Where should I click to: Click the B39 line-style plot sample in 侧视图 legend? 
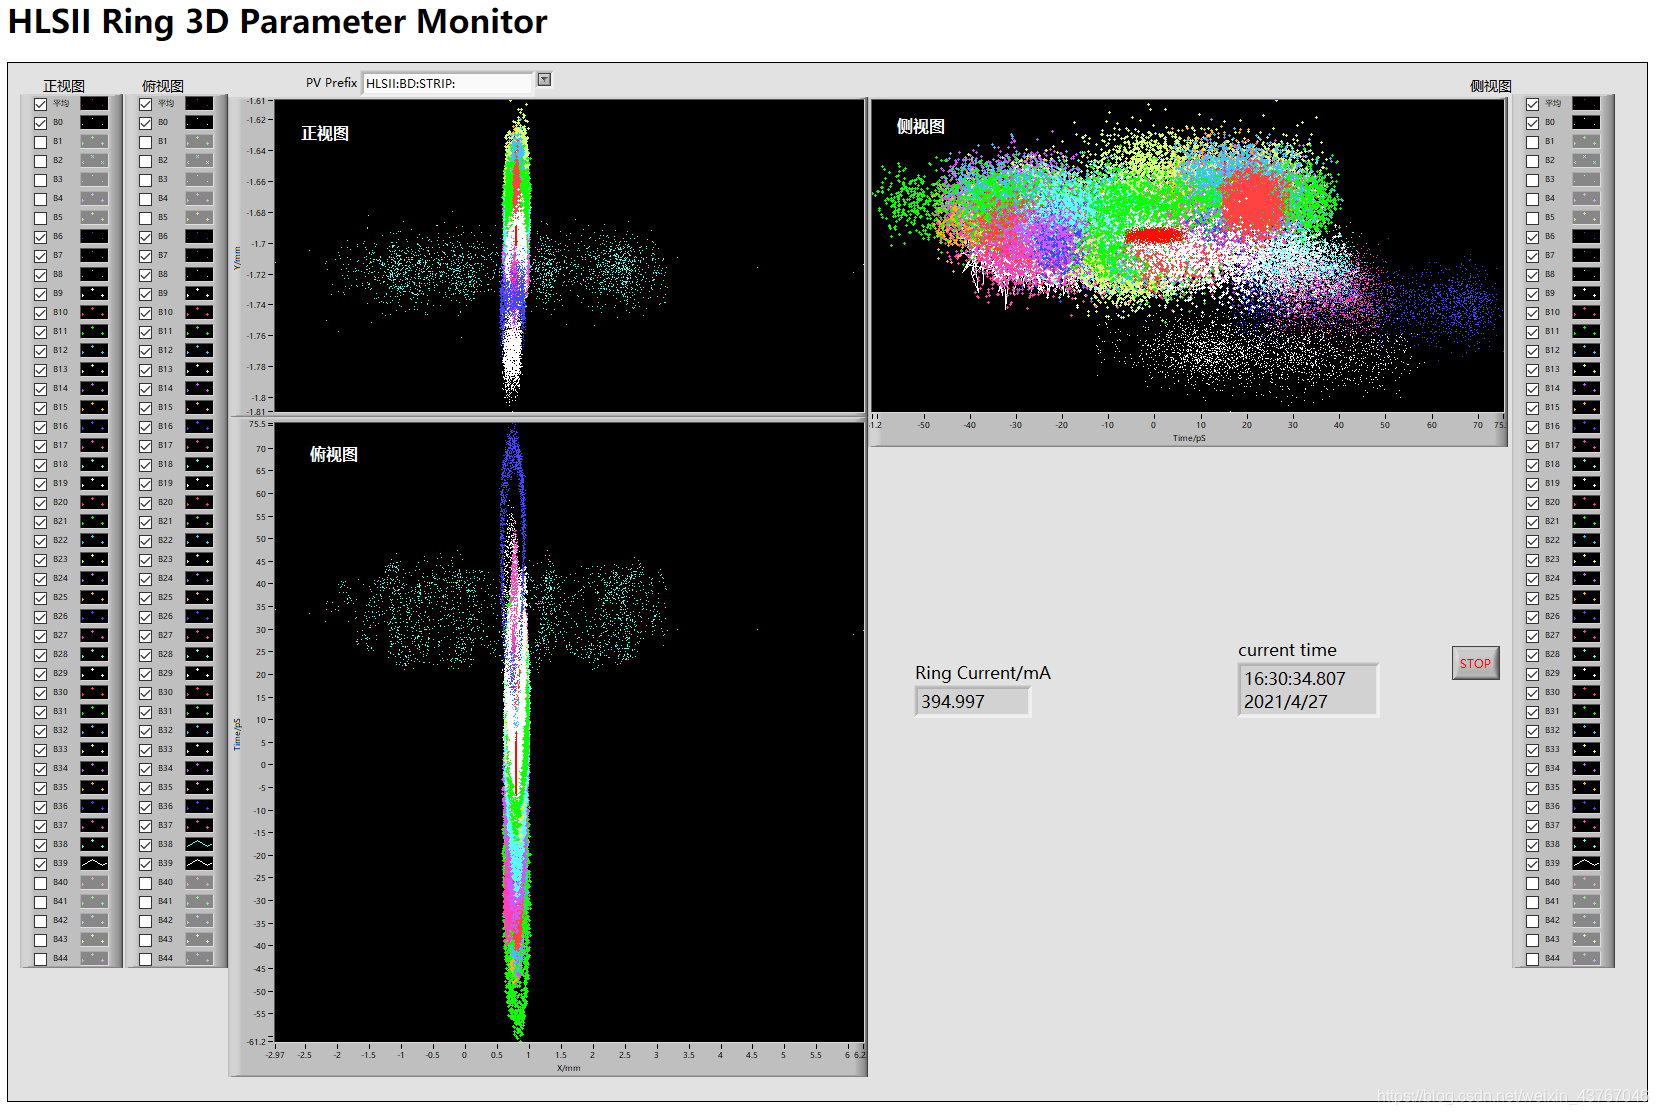pos(1586,863)
